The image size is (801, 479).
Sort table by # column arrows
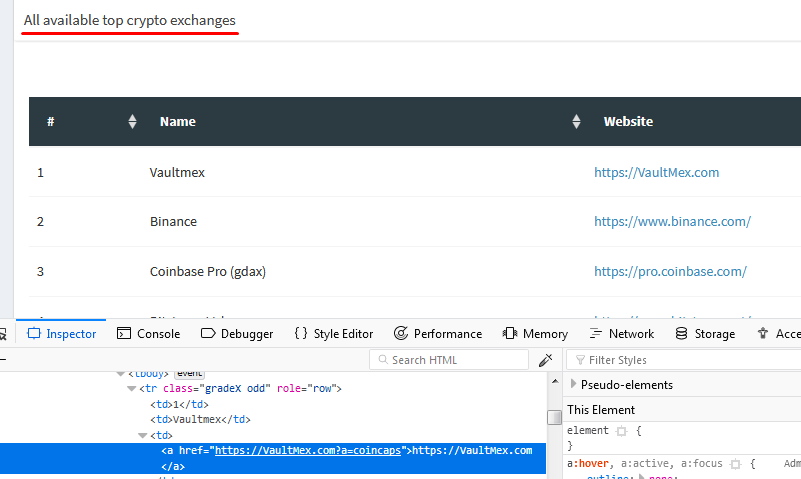coord(132,122)
